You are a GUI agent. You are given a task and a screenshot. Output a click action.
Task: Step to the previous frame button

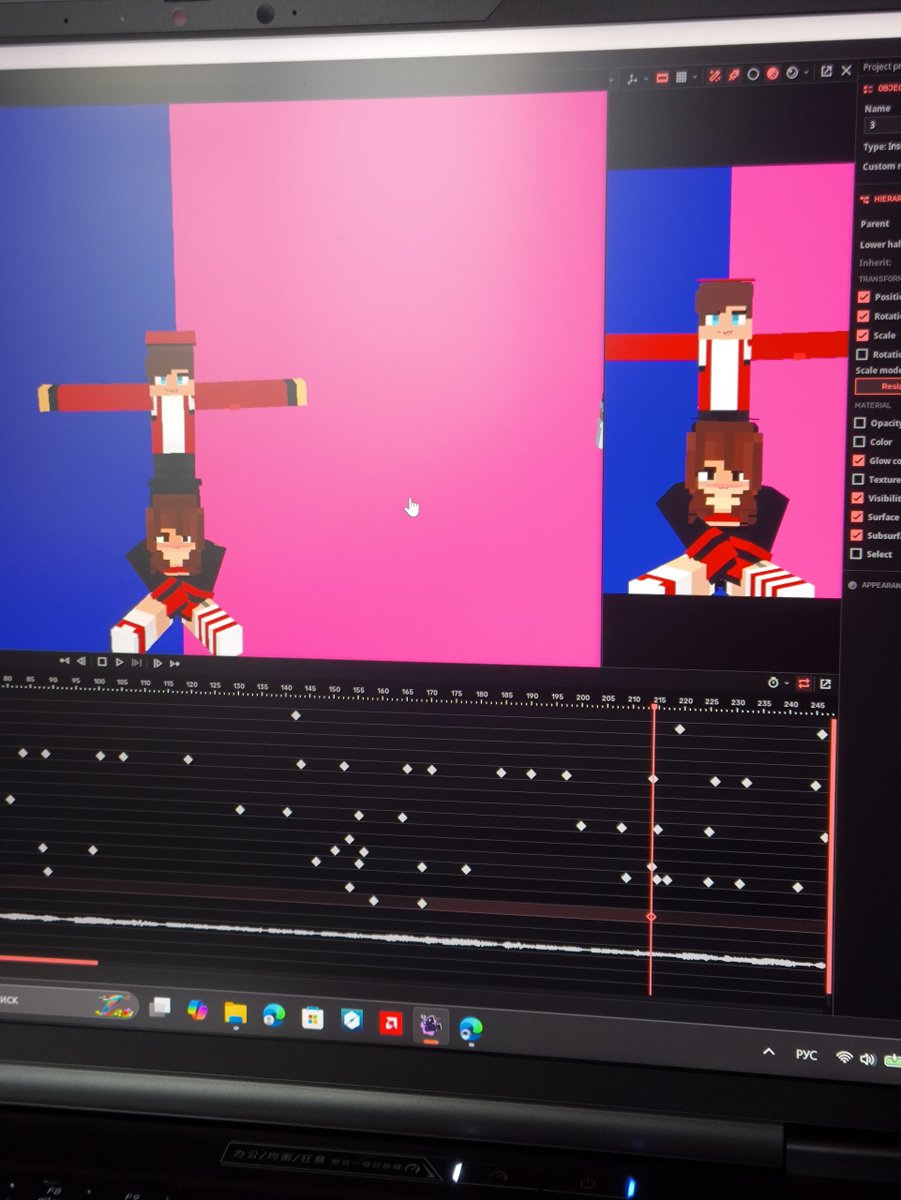tap(81, 661)
